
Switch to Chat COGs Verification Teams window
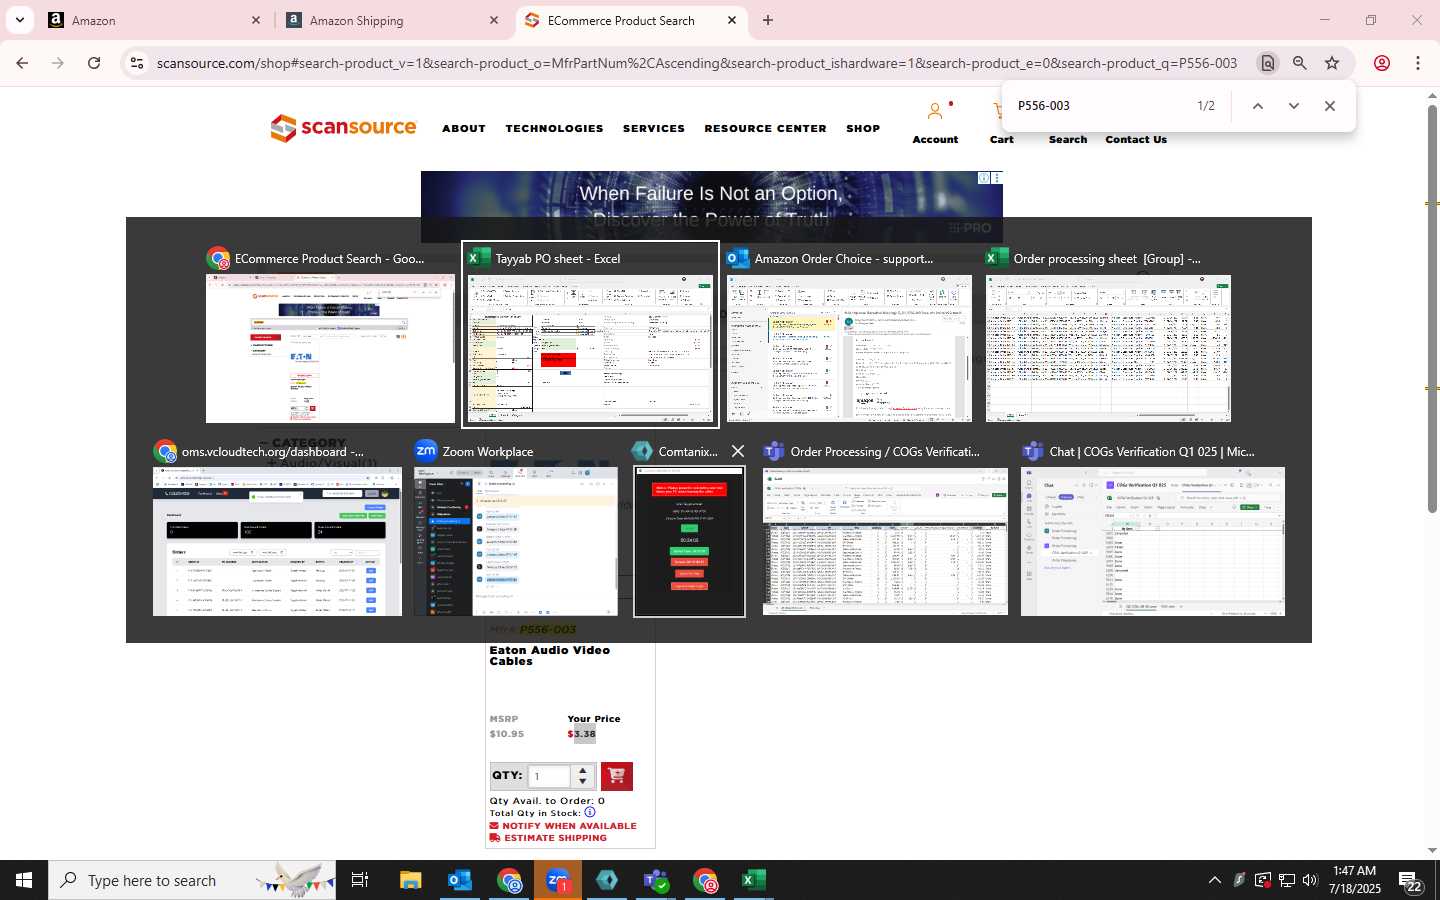(x=1152, y=528)
